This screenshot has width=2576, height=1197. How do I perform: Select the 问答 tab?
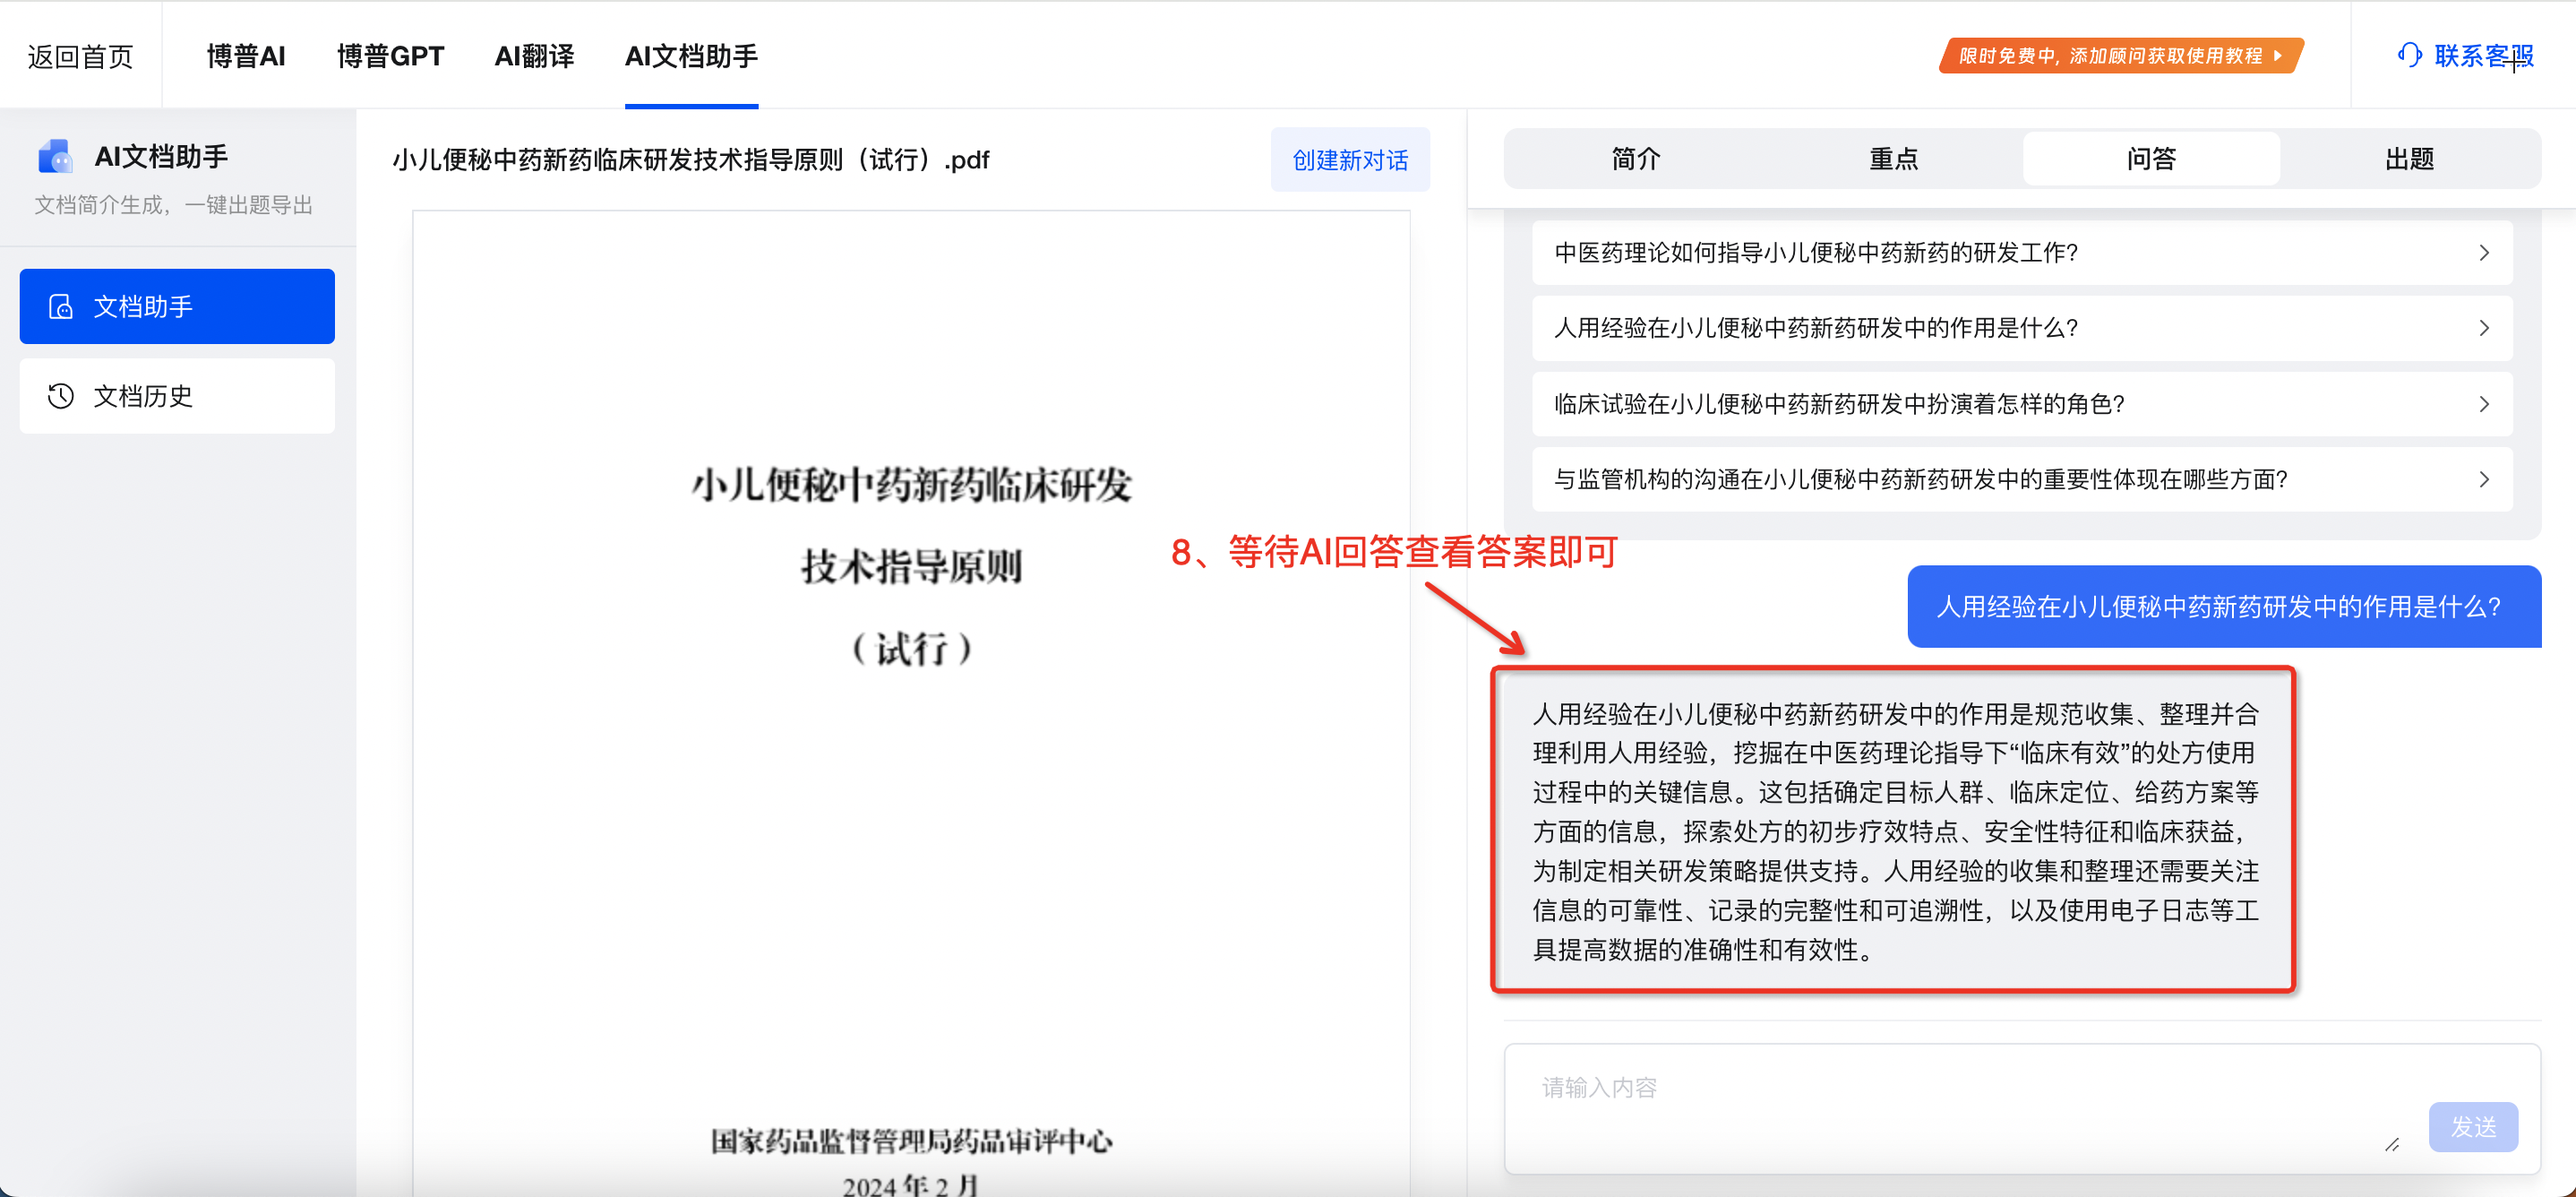[2152, 159]
